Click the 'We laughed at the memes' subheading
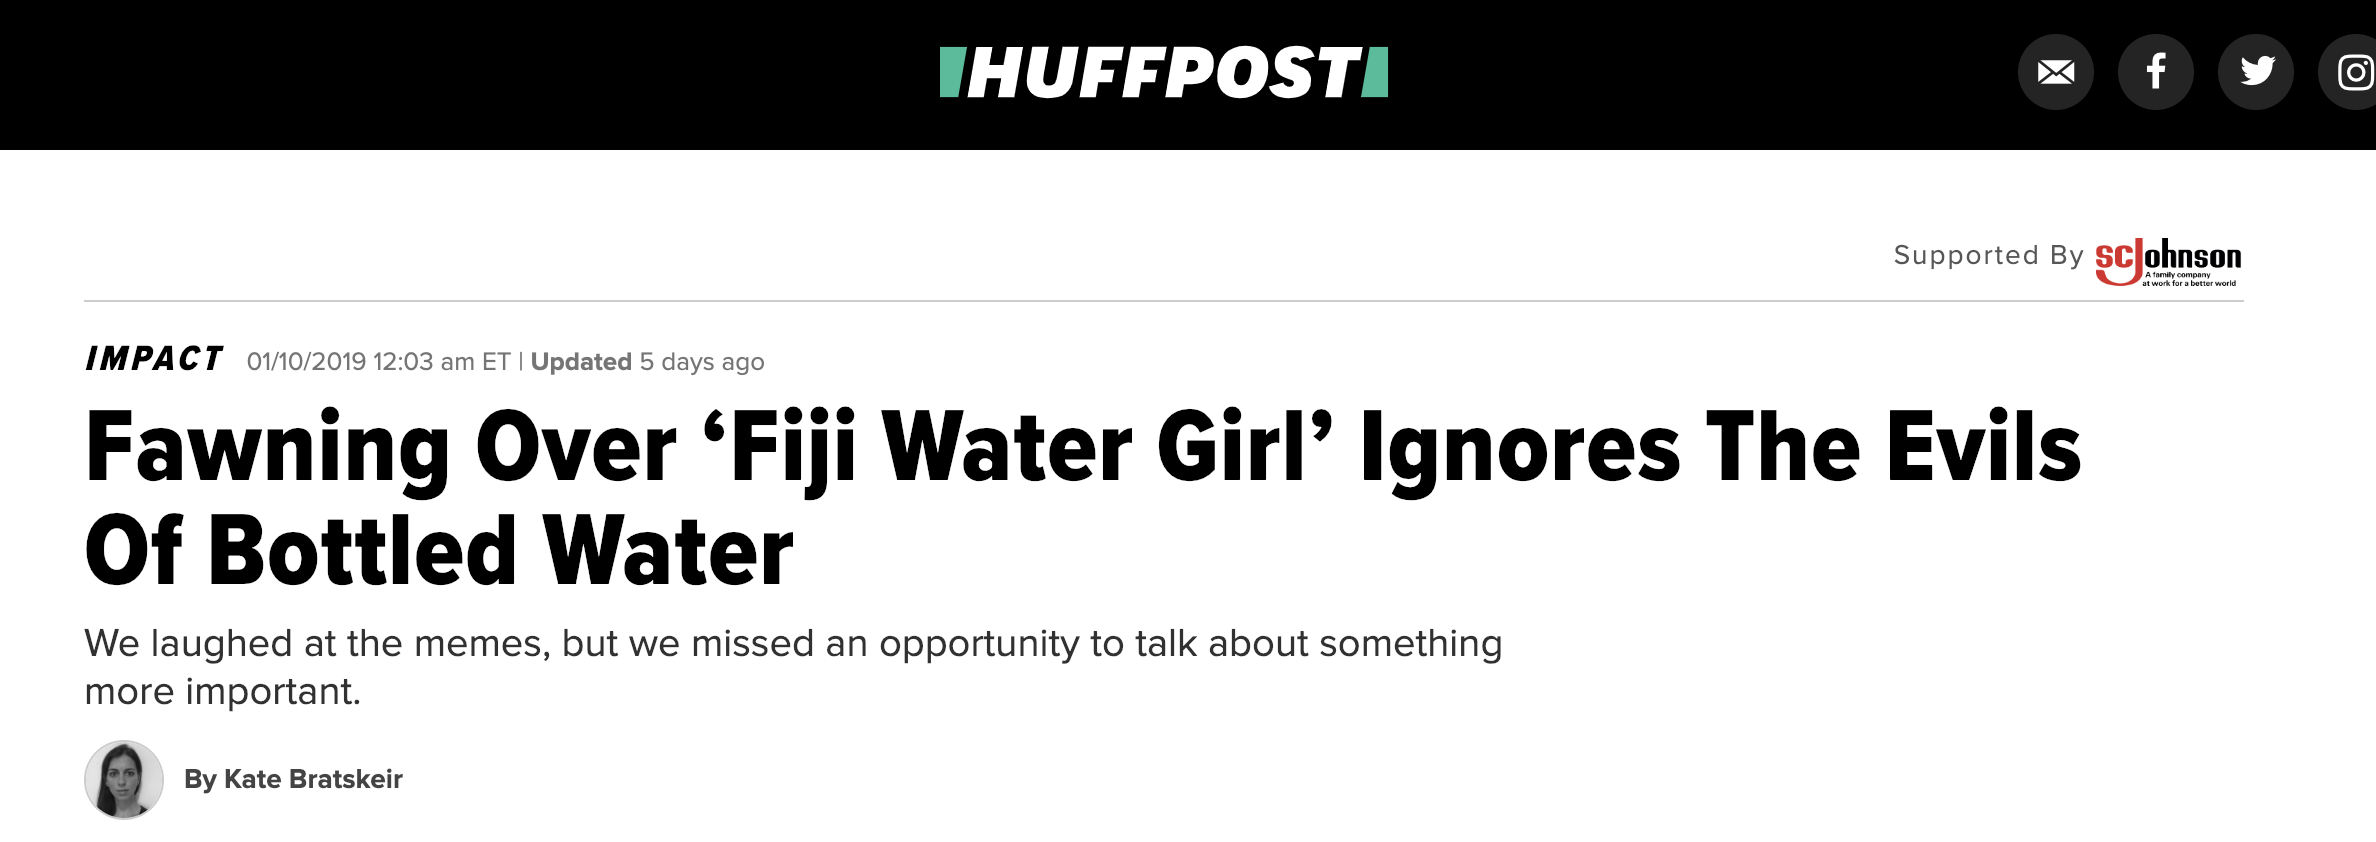This screenshot has width=2376, height=842. [x=793, y=667]
